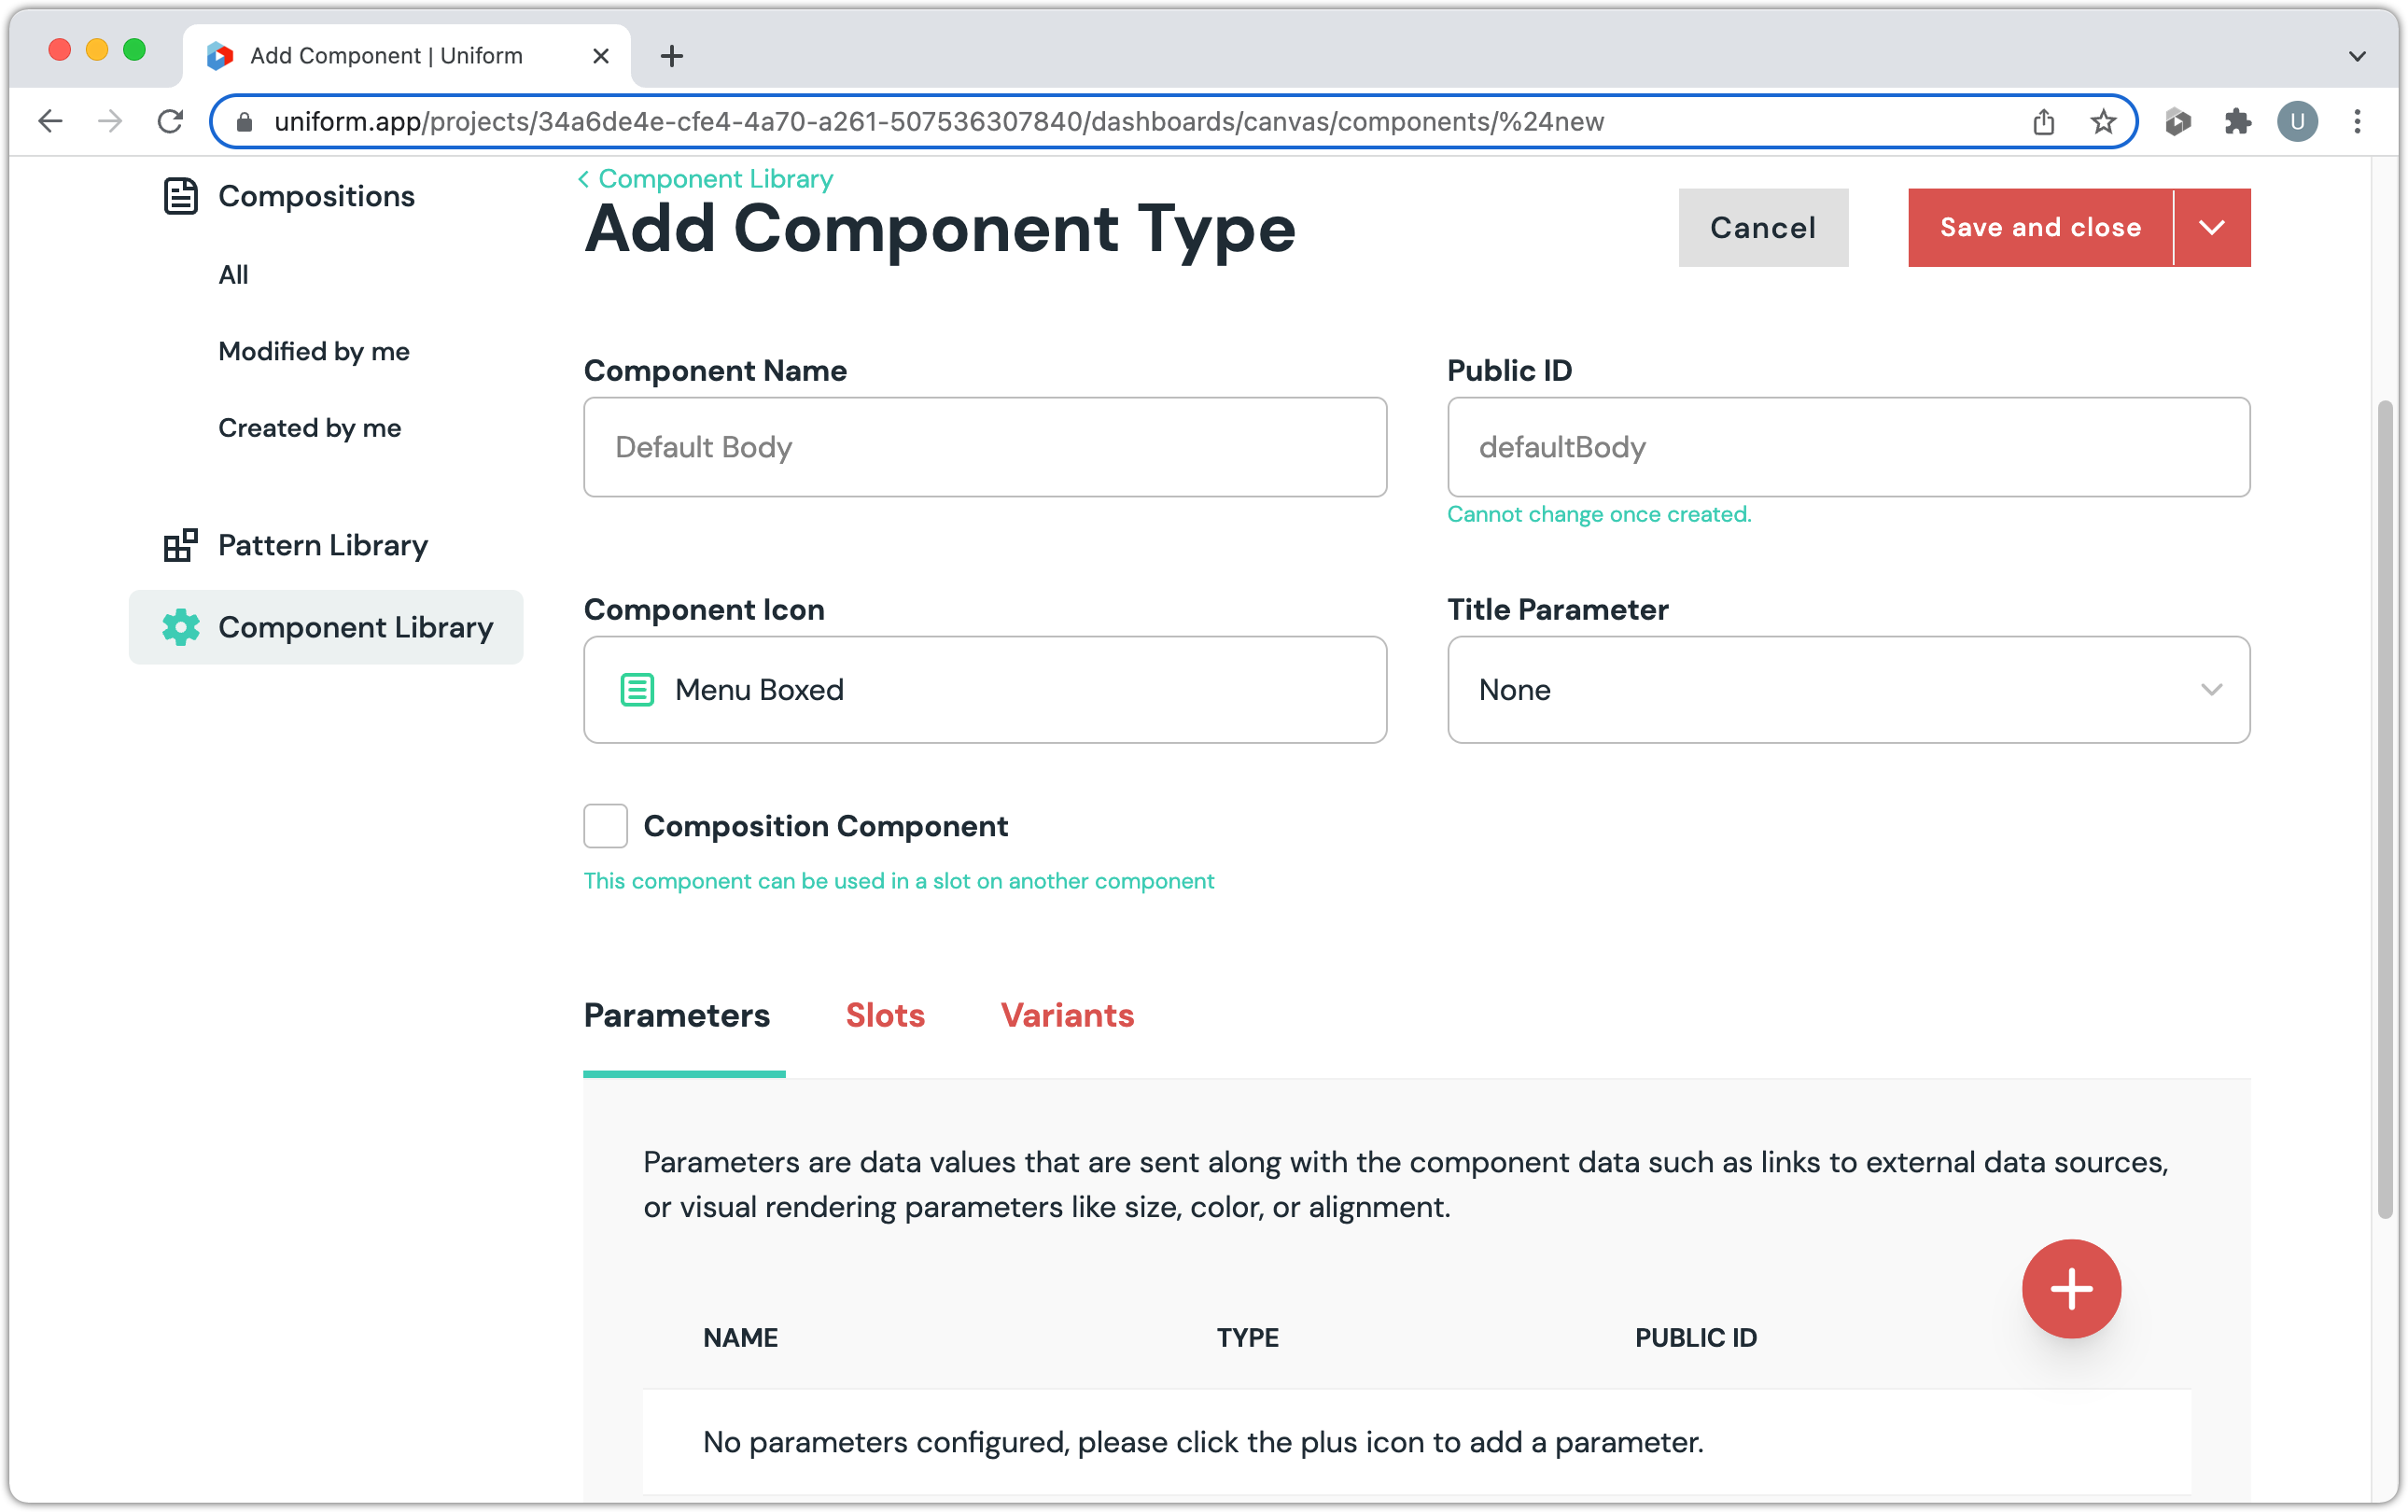Open the browser extensions puzzle icon
This screenshot has height=1512, width=2408.
(x=2237, y=122)
